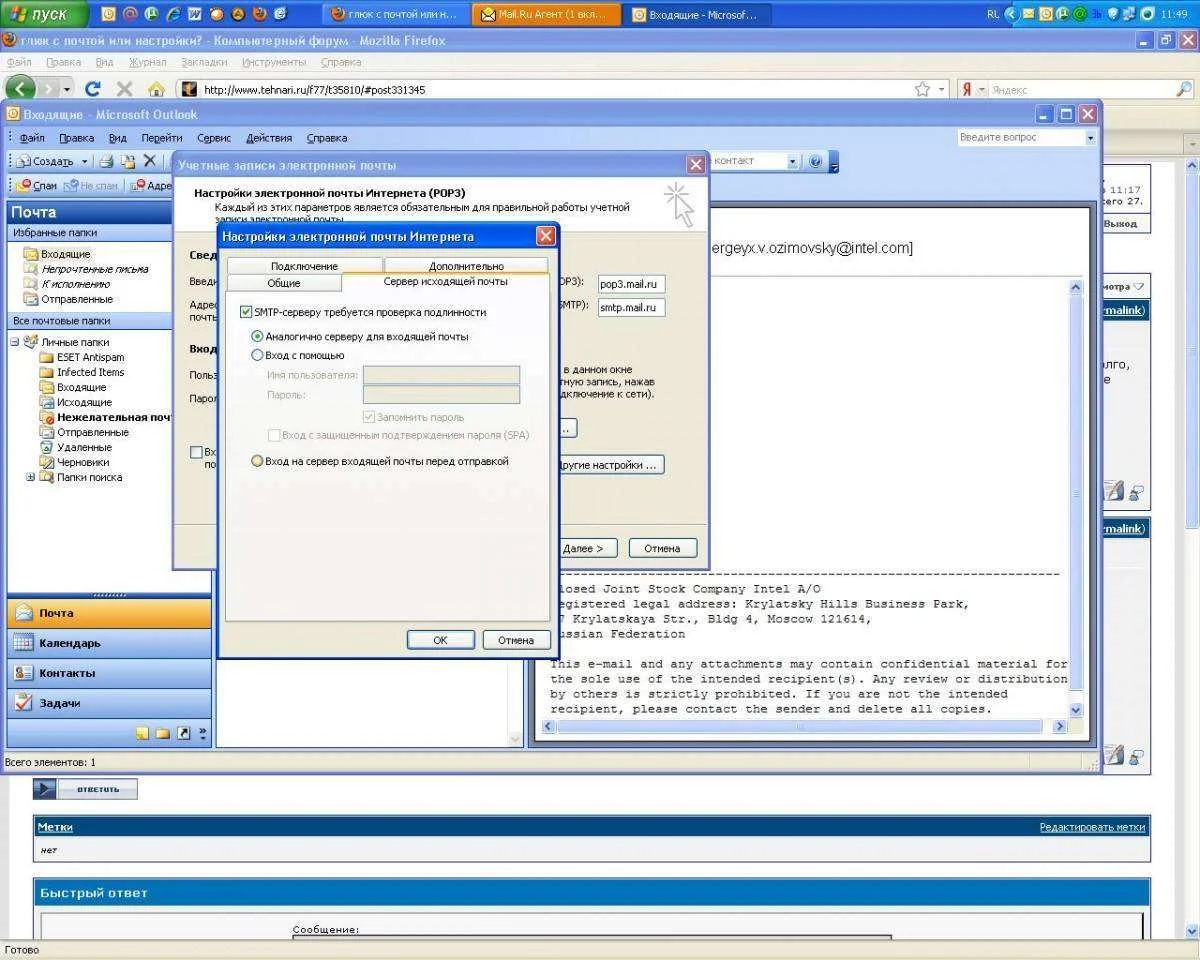This screenshot has height=960, width=1200.
Task: Open the Создать button dropdown arrow
Action: coord(85,161)
